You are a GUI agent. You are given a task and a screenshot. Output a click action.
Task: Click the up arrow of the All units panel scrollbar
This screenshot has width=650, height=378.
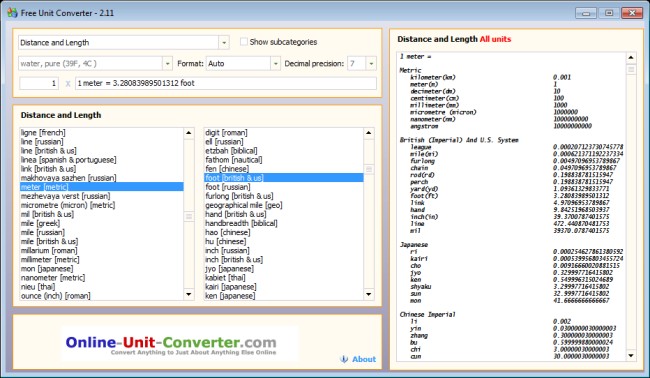(x=631, y=58)
